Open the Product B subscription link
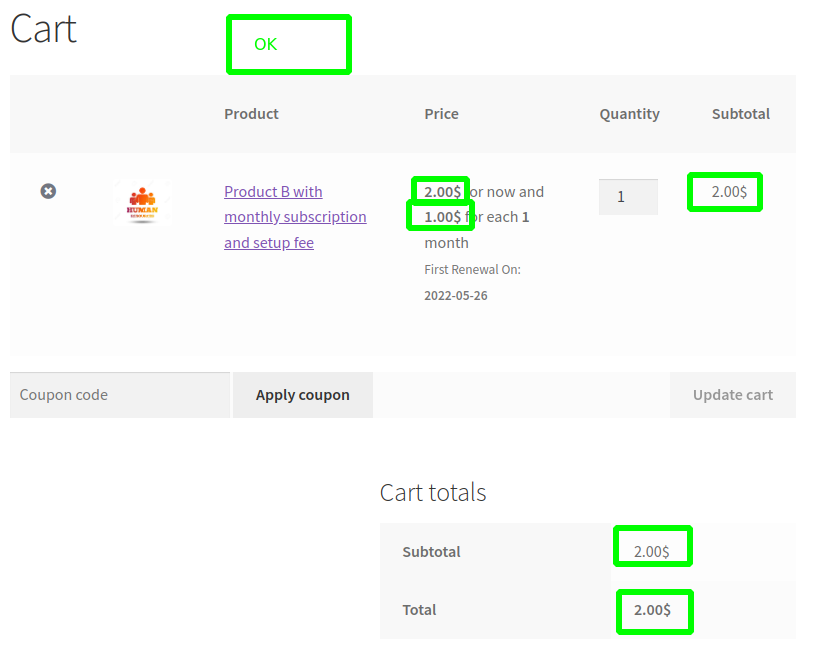 pos(295,217)
